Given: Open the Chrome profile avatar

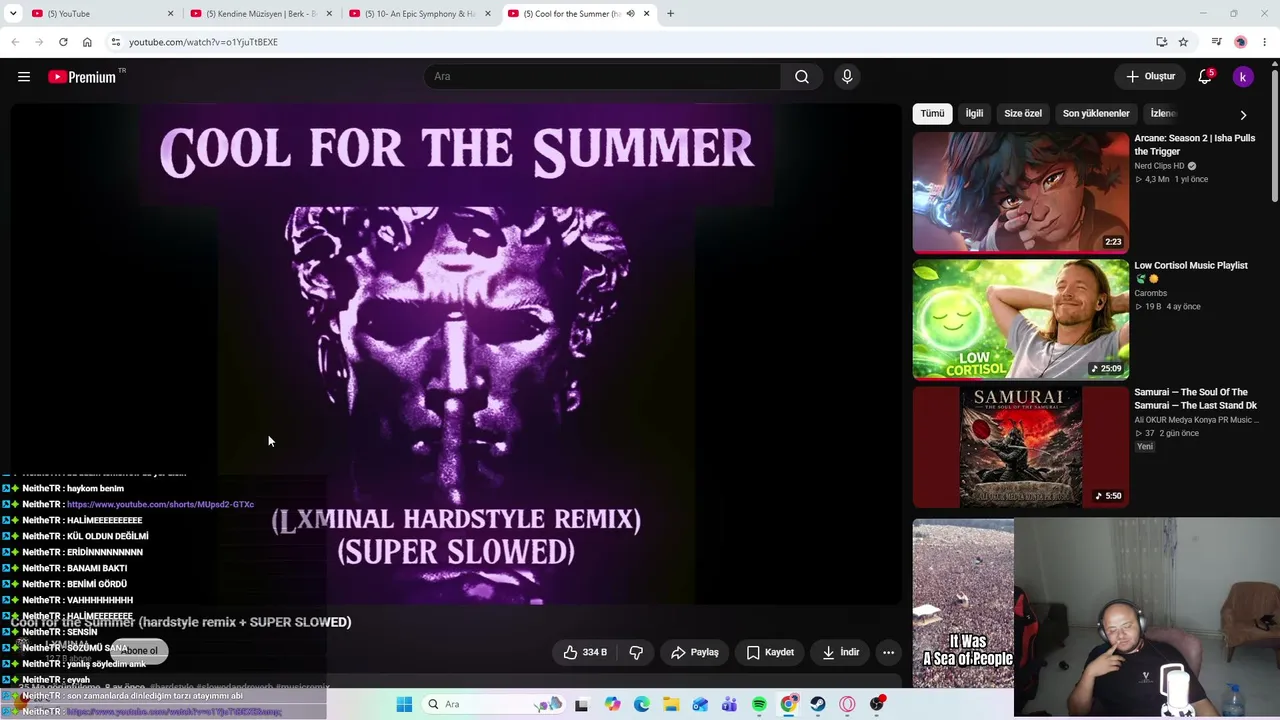Looking at the screenshot, I should click(x=1241, y=42).
